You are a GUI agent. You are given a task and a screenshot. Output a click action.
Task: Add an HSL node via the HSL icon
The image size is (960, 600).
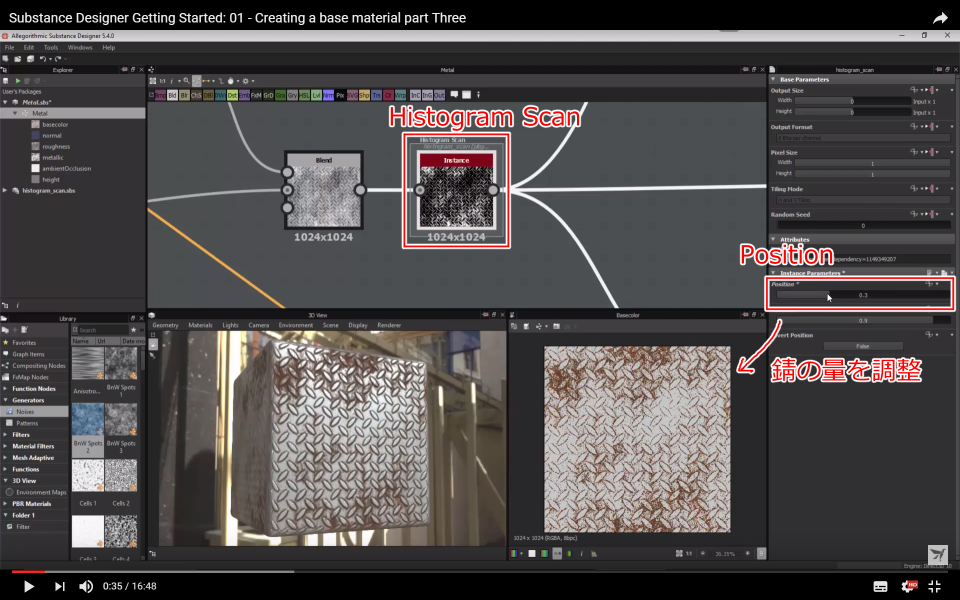[x=304, y=96]
